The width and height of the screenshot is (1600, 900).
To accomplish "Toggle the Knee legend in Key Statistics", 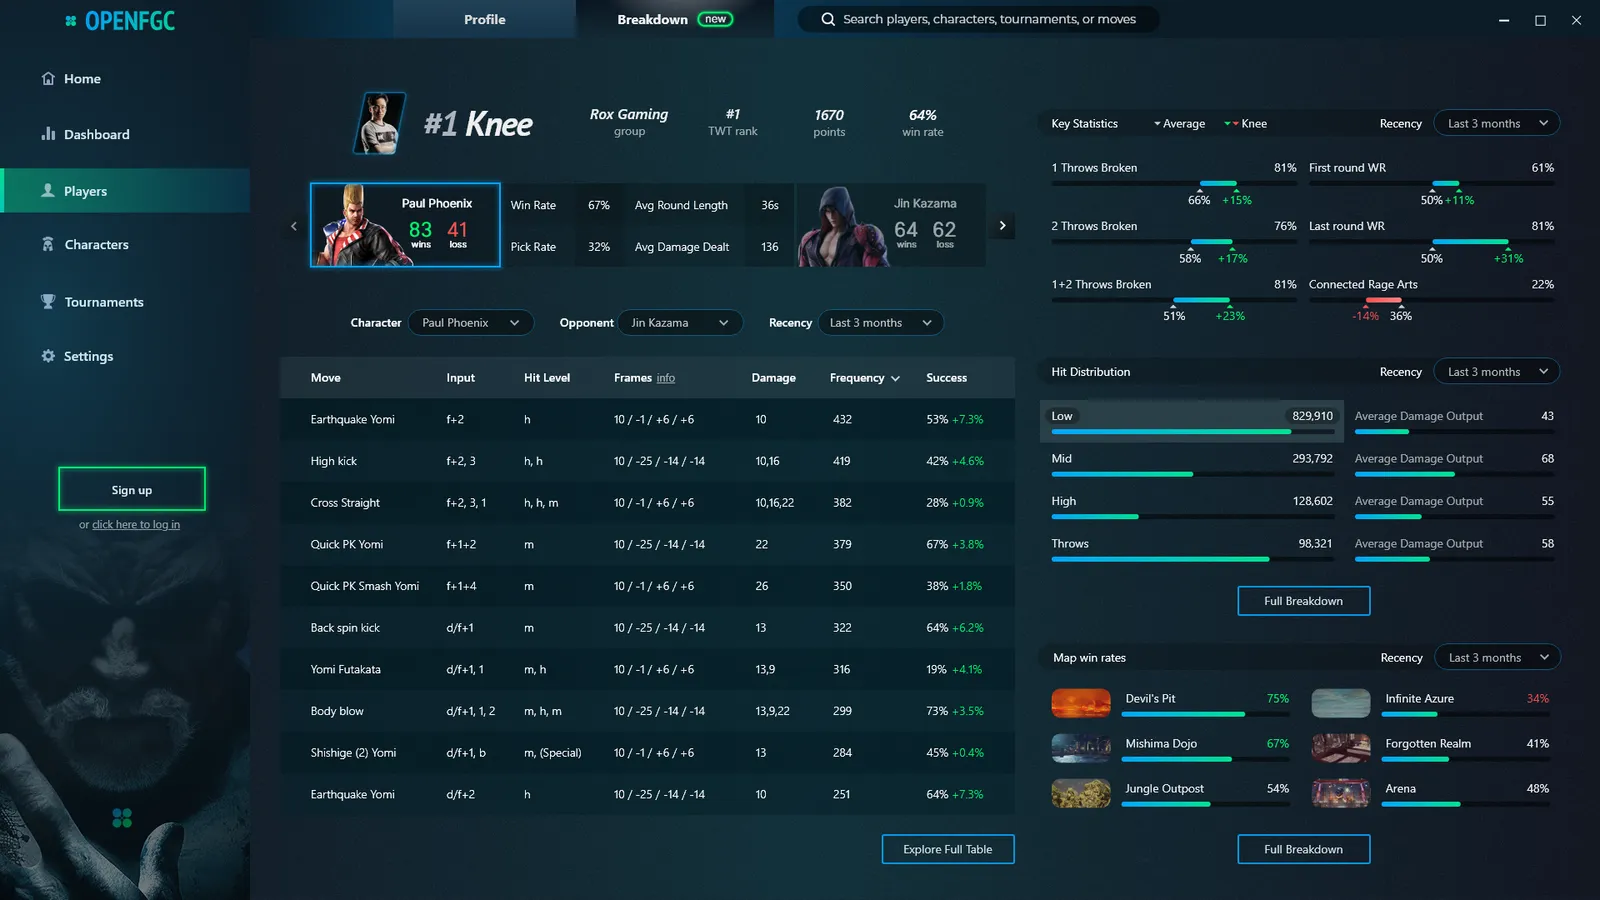I will click(x=1246, y=124).
